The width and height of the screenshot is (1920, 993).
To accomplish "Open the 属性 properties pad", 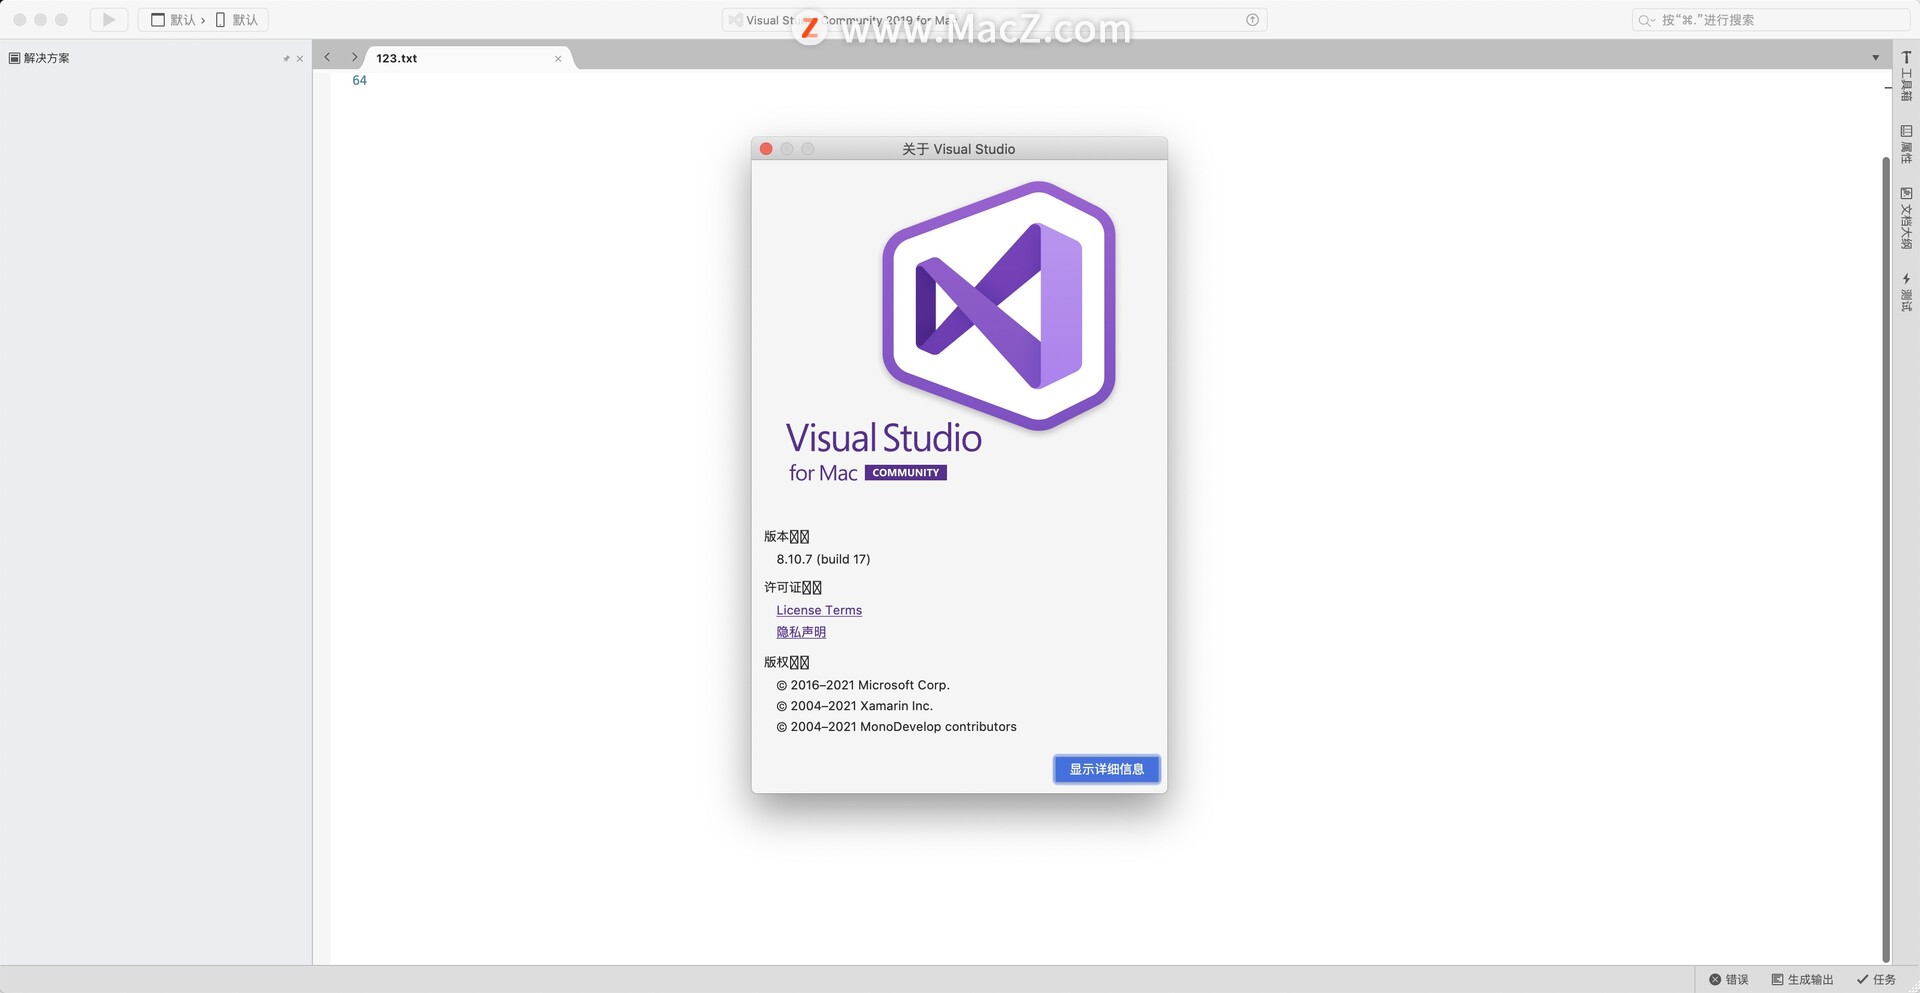I will [x=1906, y=144].
